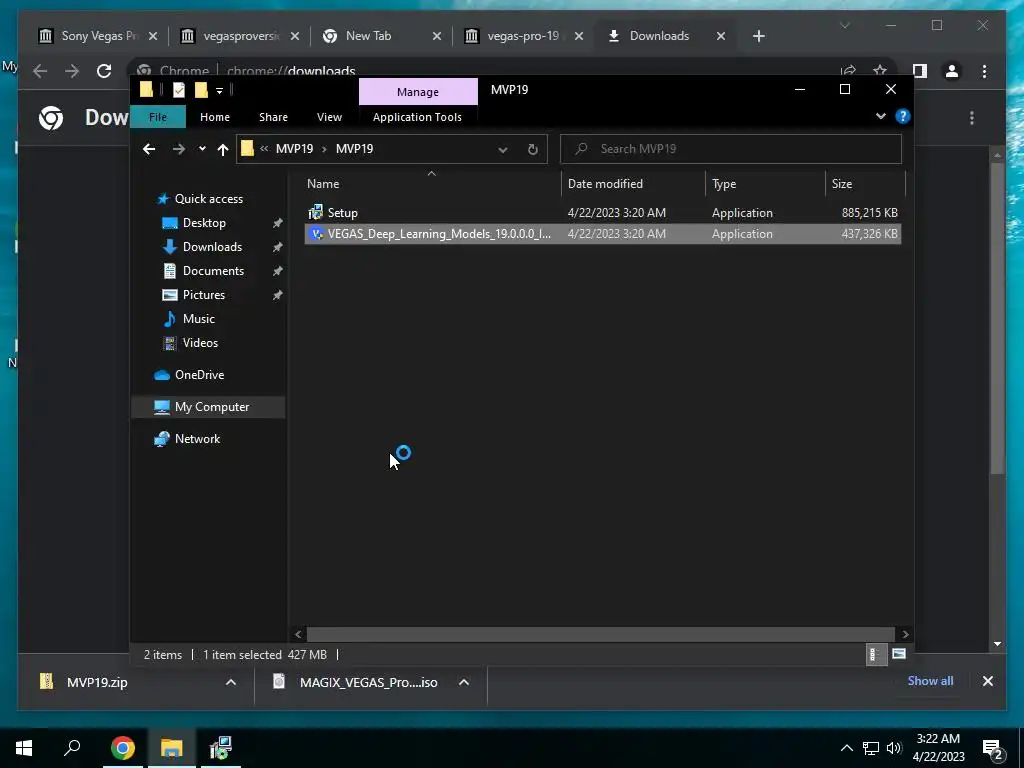Switch to vegas-pro-19 Chrome tab
Image resolution: width=1024 pixels, height=768 pixels.
[524, 36]
